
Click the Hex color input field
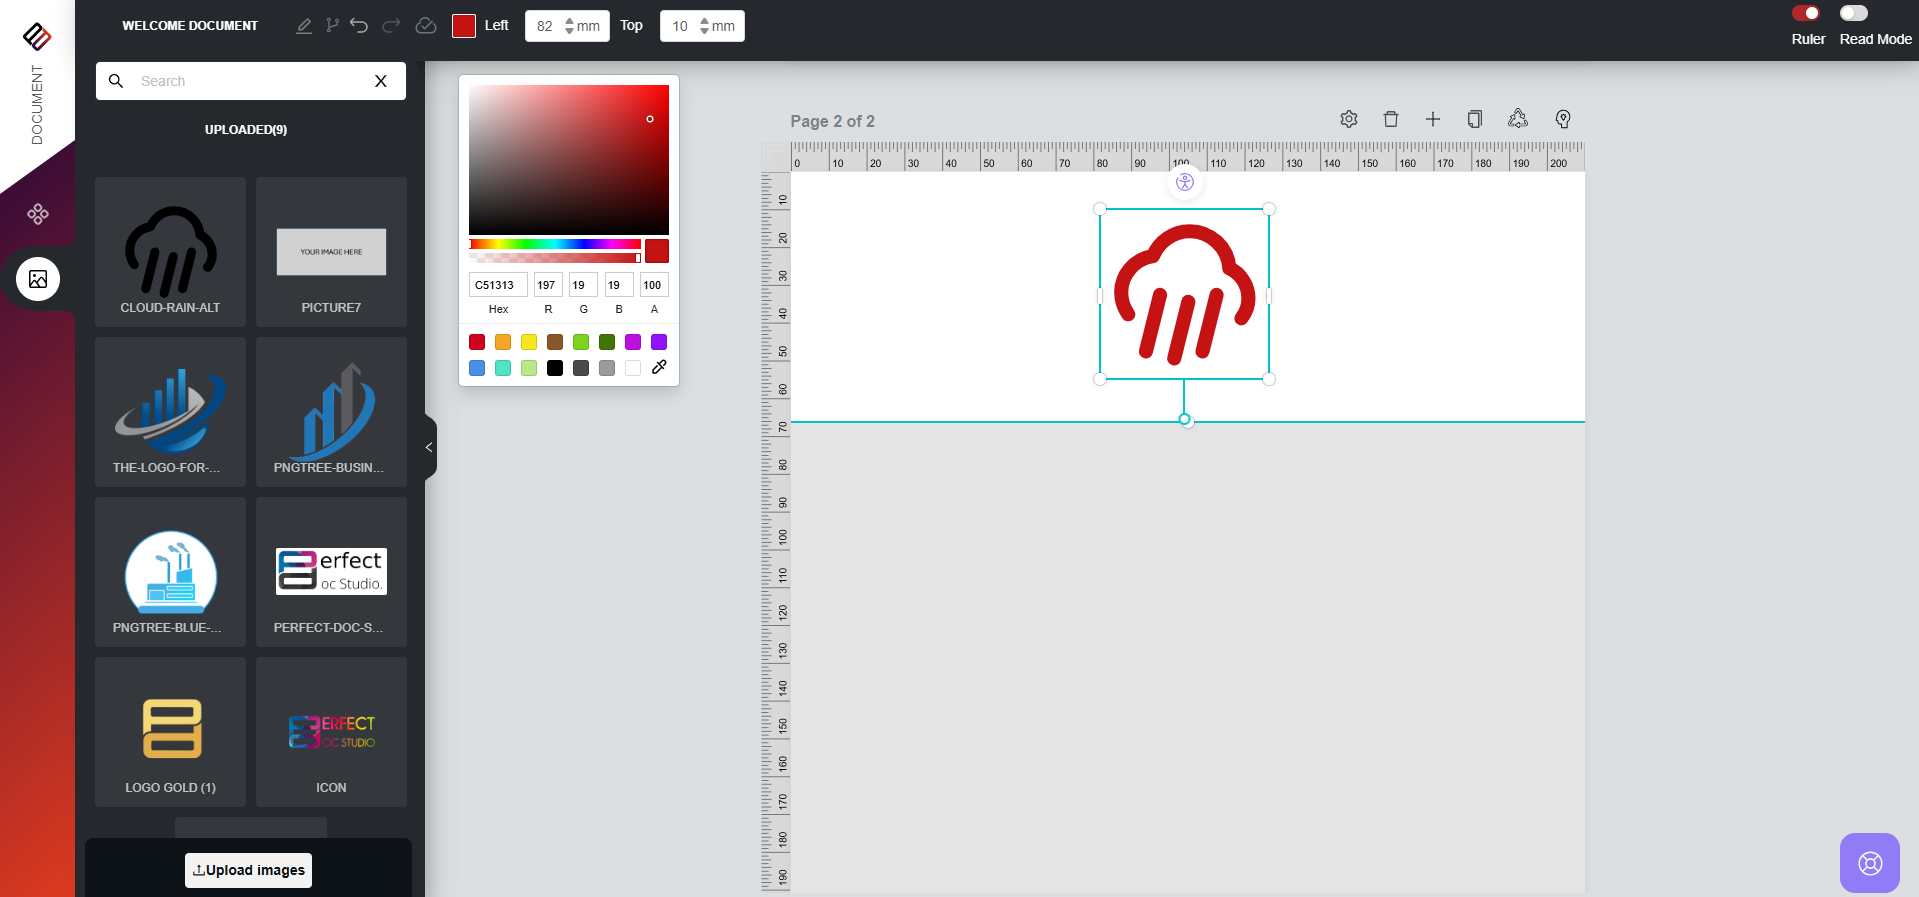coord(497,285)
